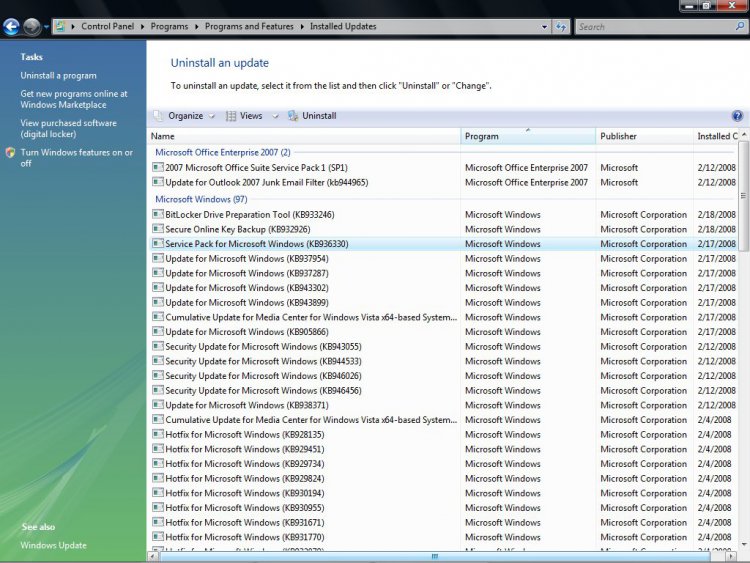Go back with the Back arrow button
Screen dimensions: 750x563
click(x=11, y=27)
